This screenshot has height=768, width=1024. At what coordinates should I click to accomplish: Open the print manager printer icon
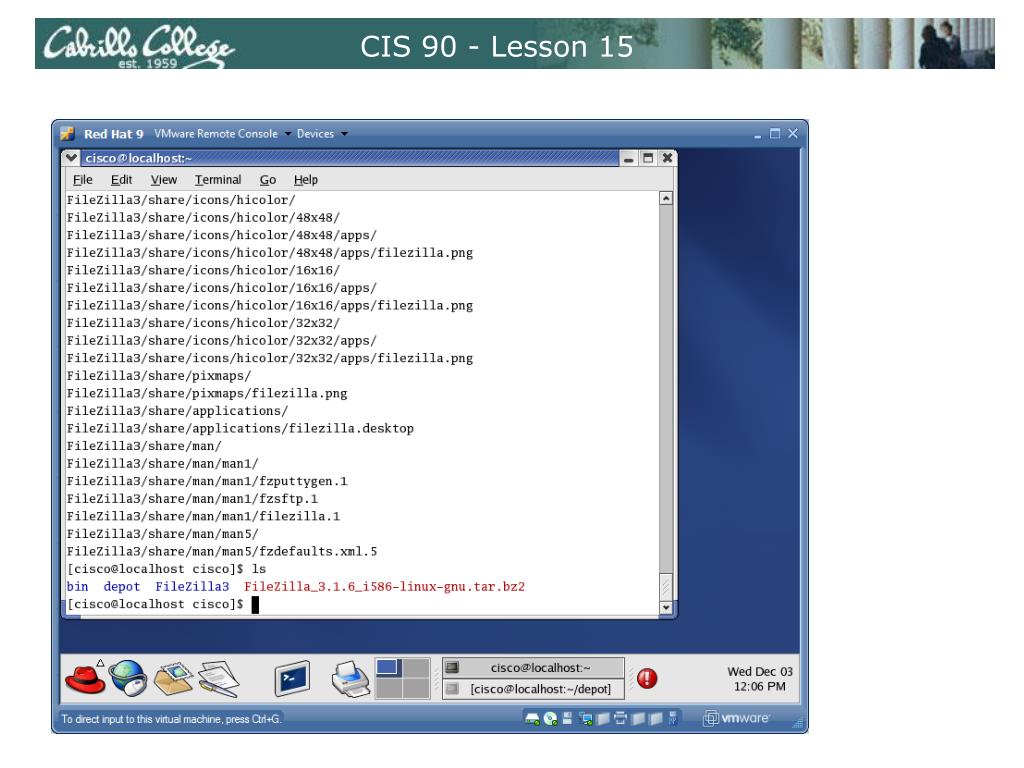coord(351,679)
